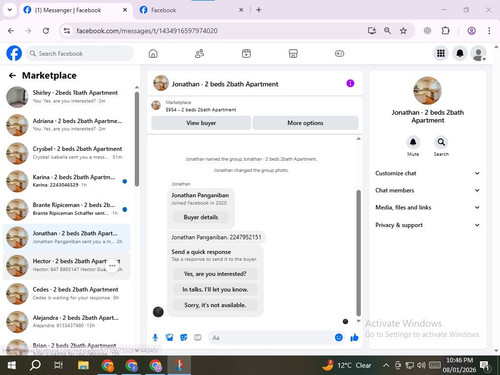Open the tab search dropdown arrow
This screenshot has width=500, height=375.
coord(10,10)
